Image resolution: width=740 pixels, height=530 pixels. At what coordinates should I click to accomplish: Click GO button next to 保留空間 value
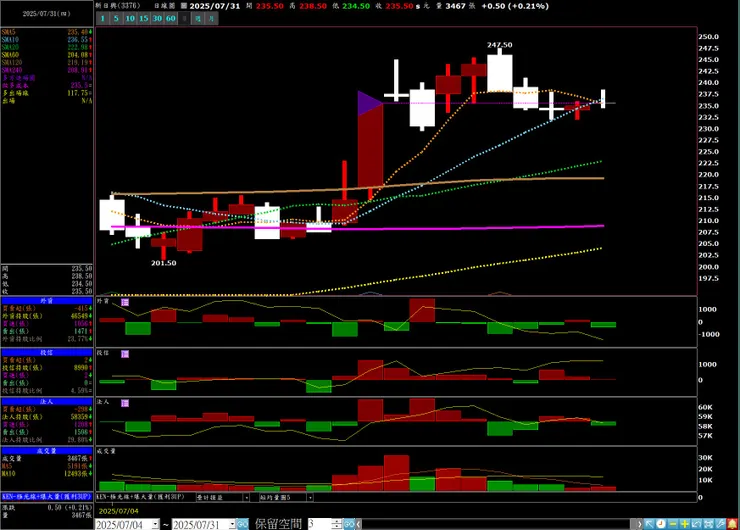pos(349,524)
